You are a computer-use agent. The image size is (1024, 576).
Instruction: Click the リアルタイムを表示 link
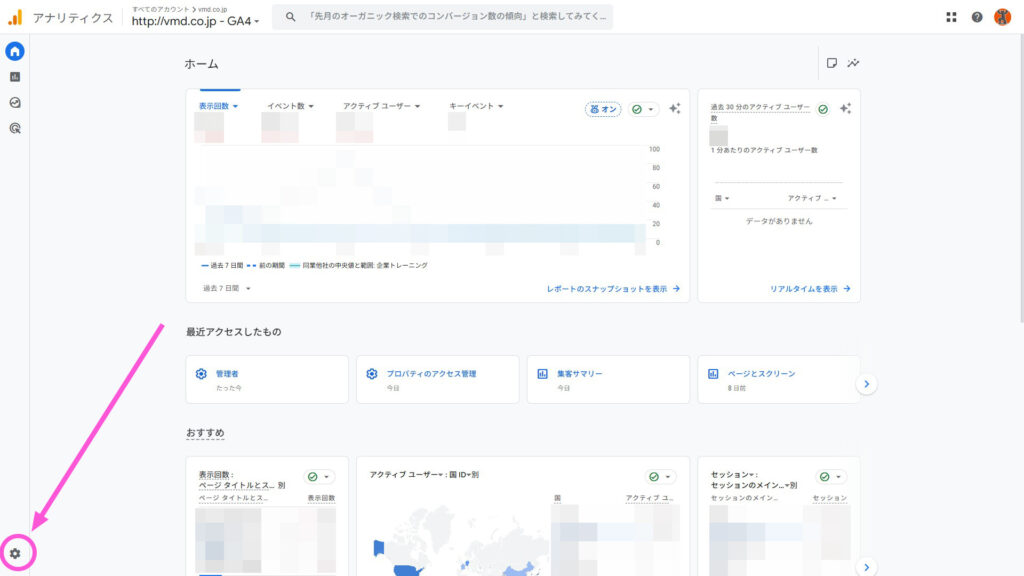click(806, 288)
